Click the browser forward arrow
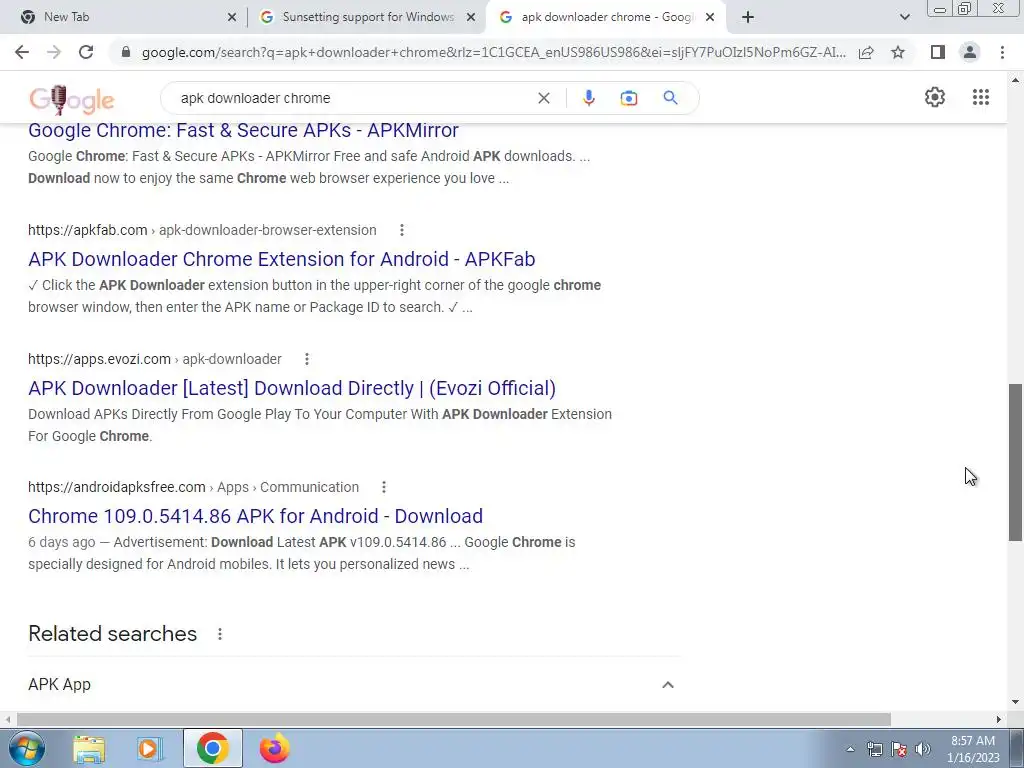The width and height of the screenshot is (1024, 768). (54, 52)
